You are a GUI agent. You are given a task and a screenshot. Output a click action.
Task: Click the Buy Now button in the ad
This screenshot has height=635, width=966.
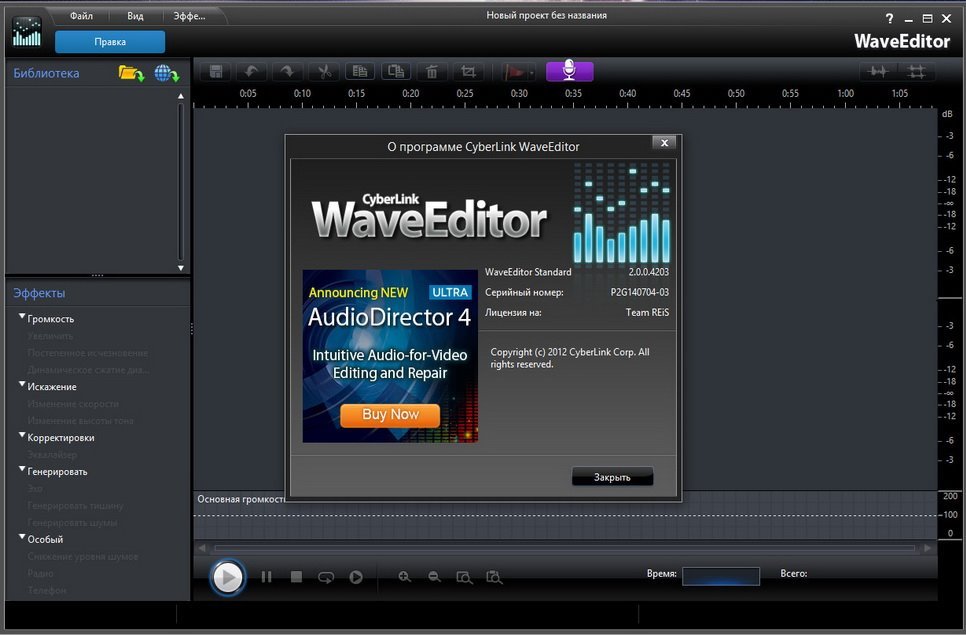click(x=390, y=415)
